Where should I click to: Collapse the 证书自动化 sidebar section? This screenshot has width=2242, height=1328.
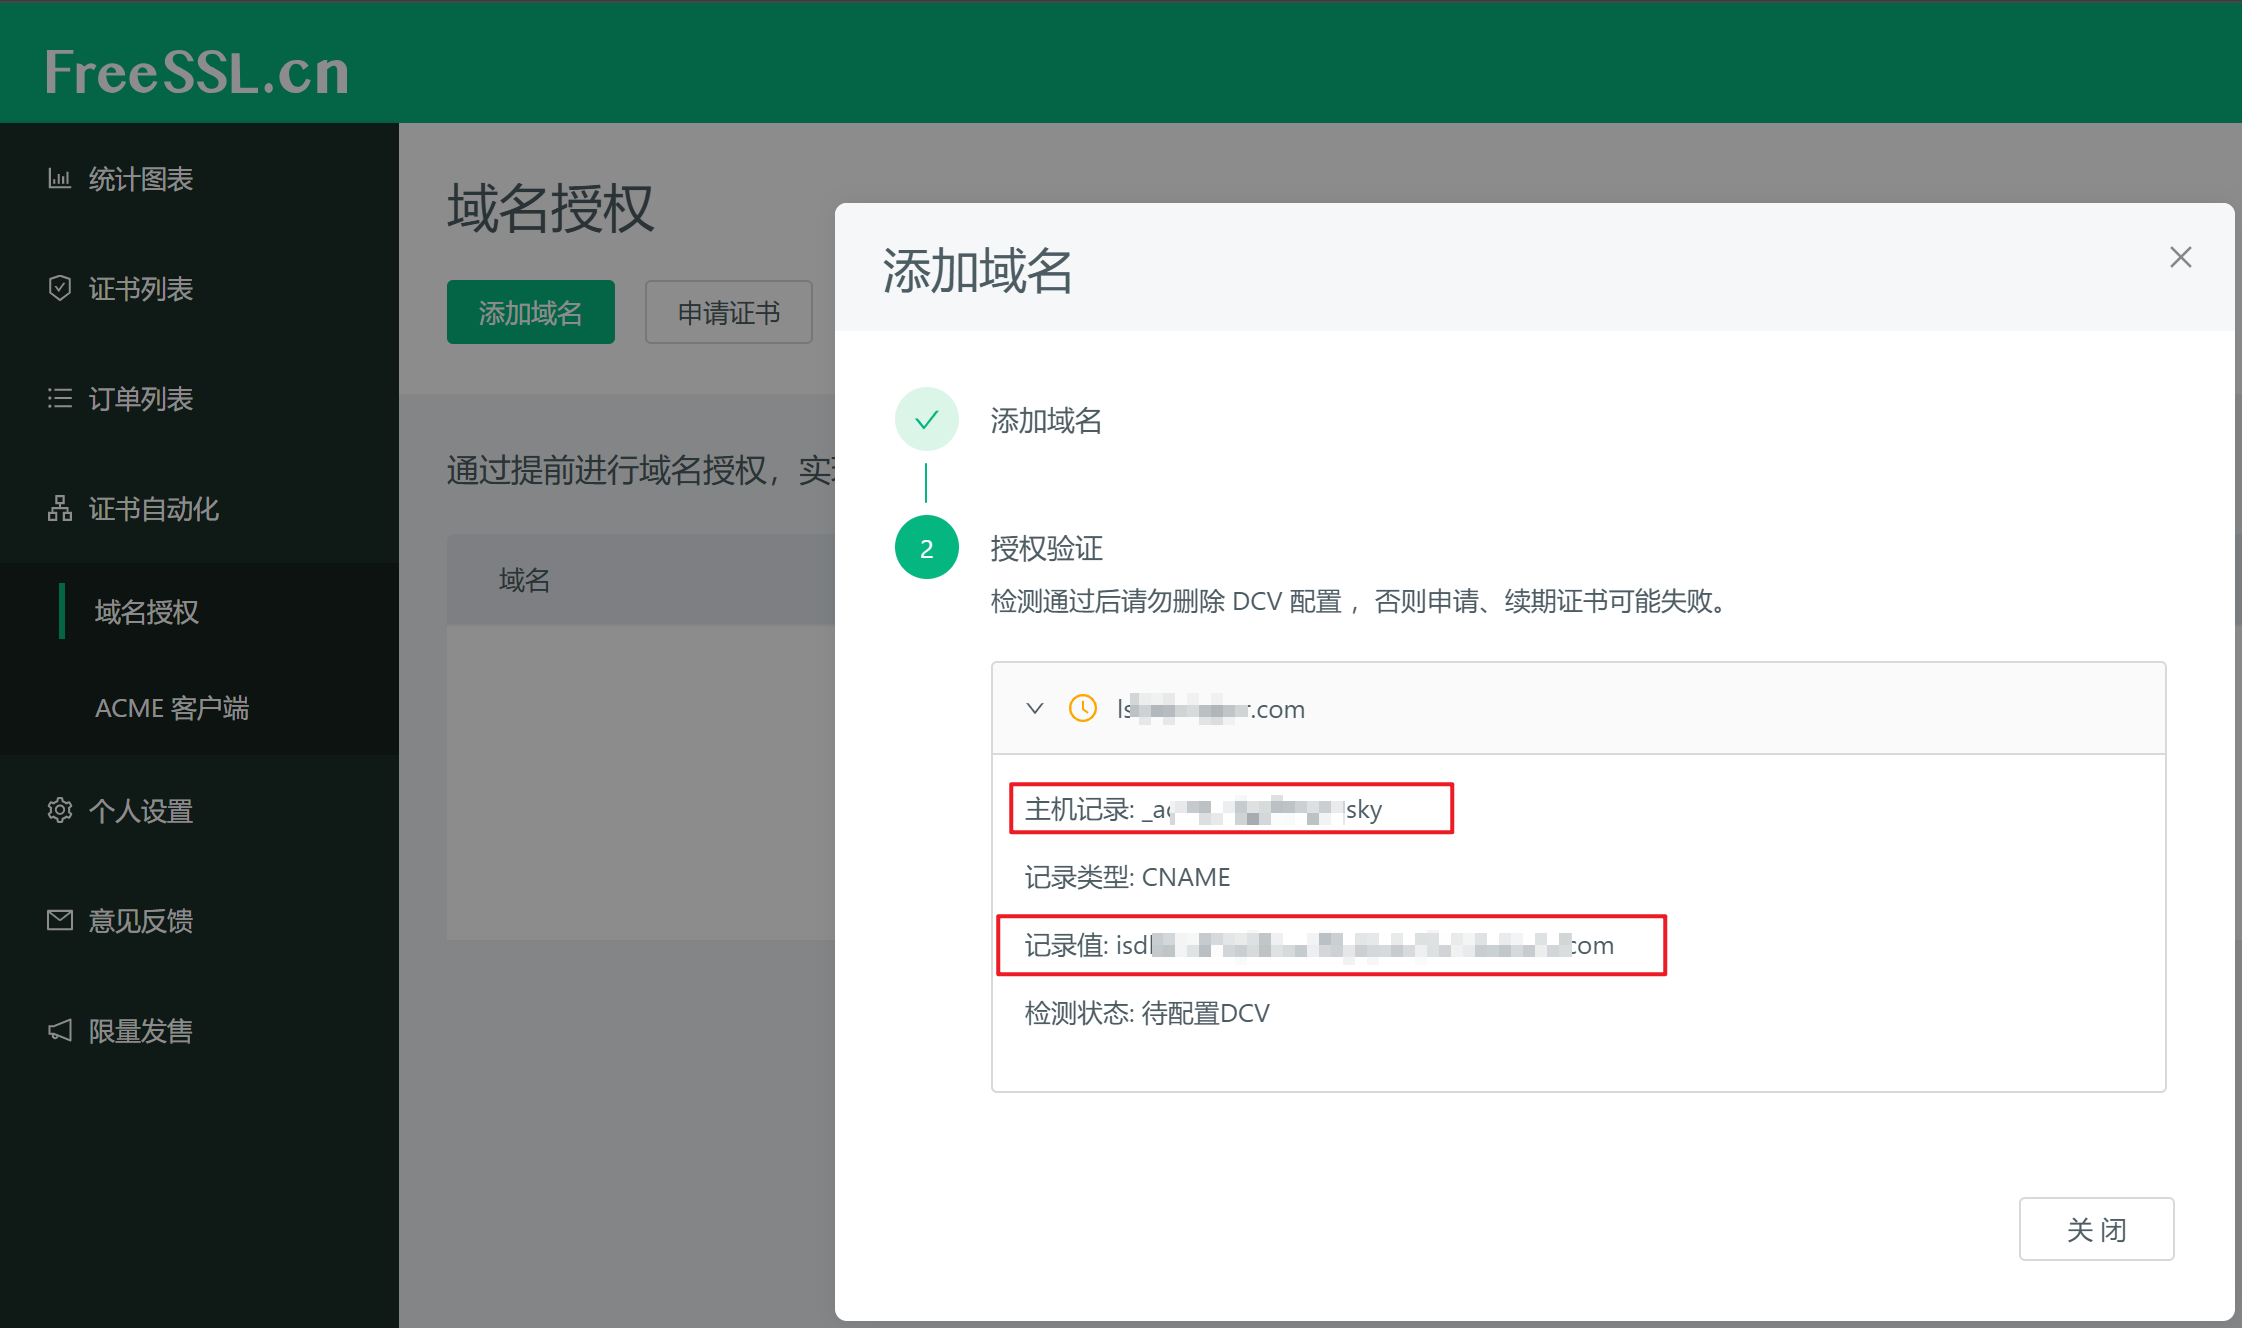(x=153, y=508)
